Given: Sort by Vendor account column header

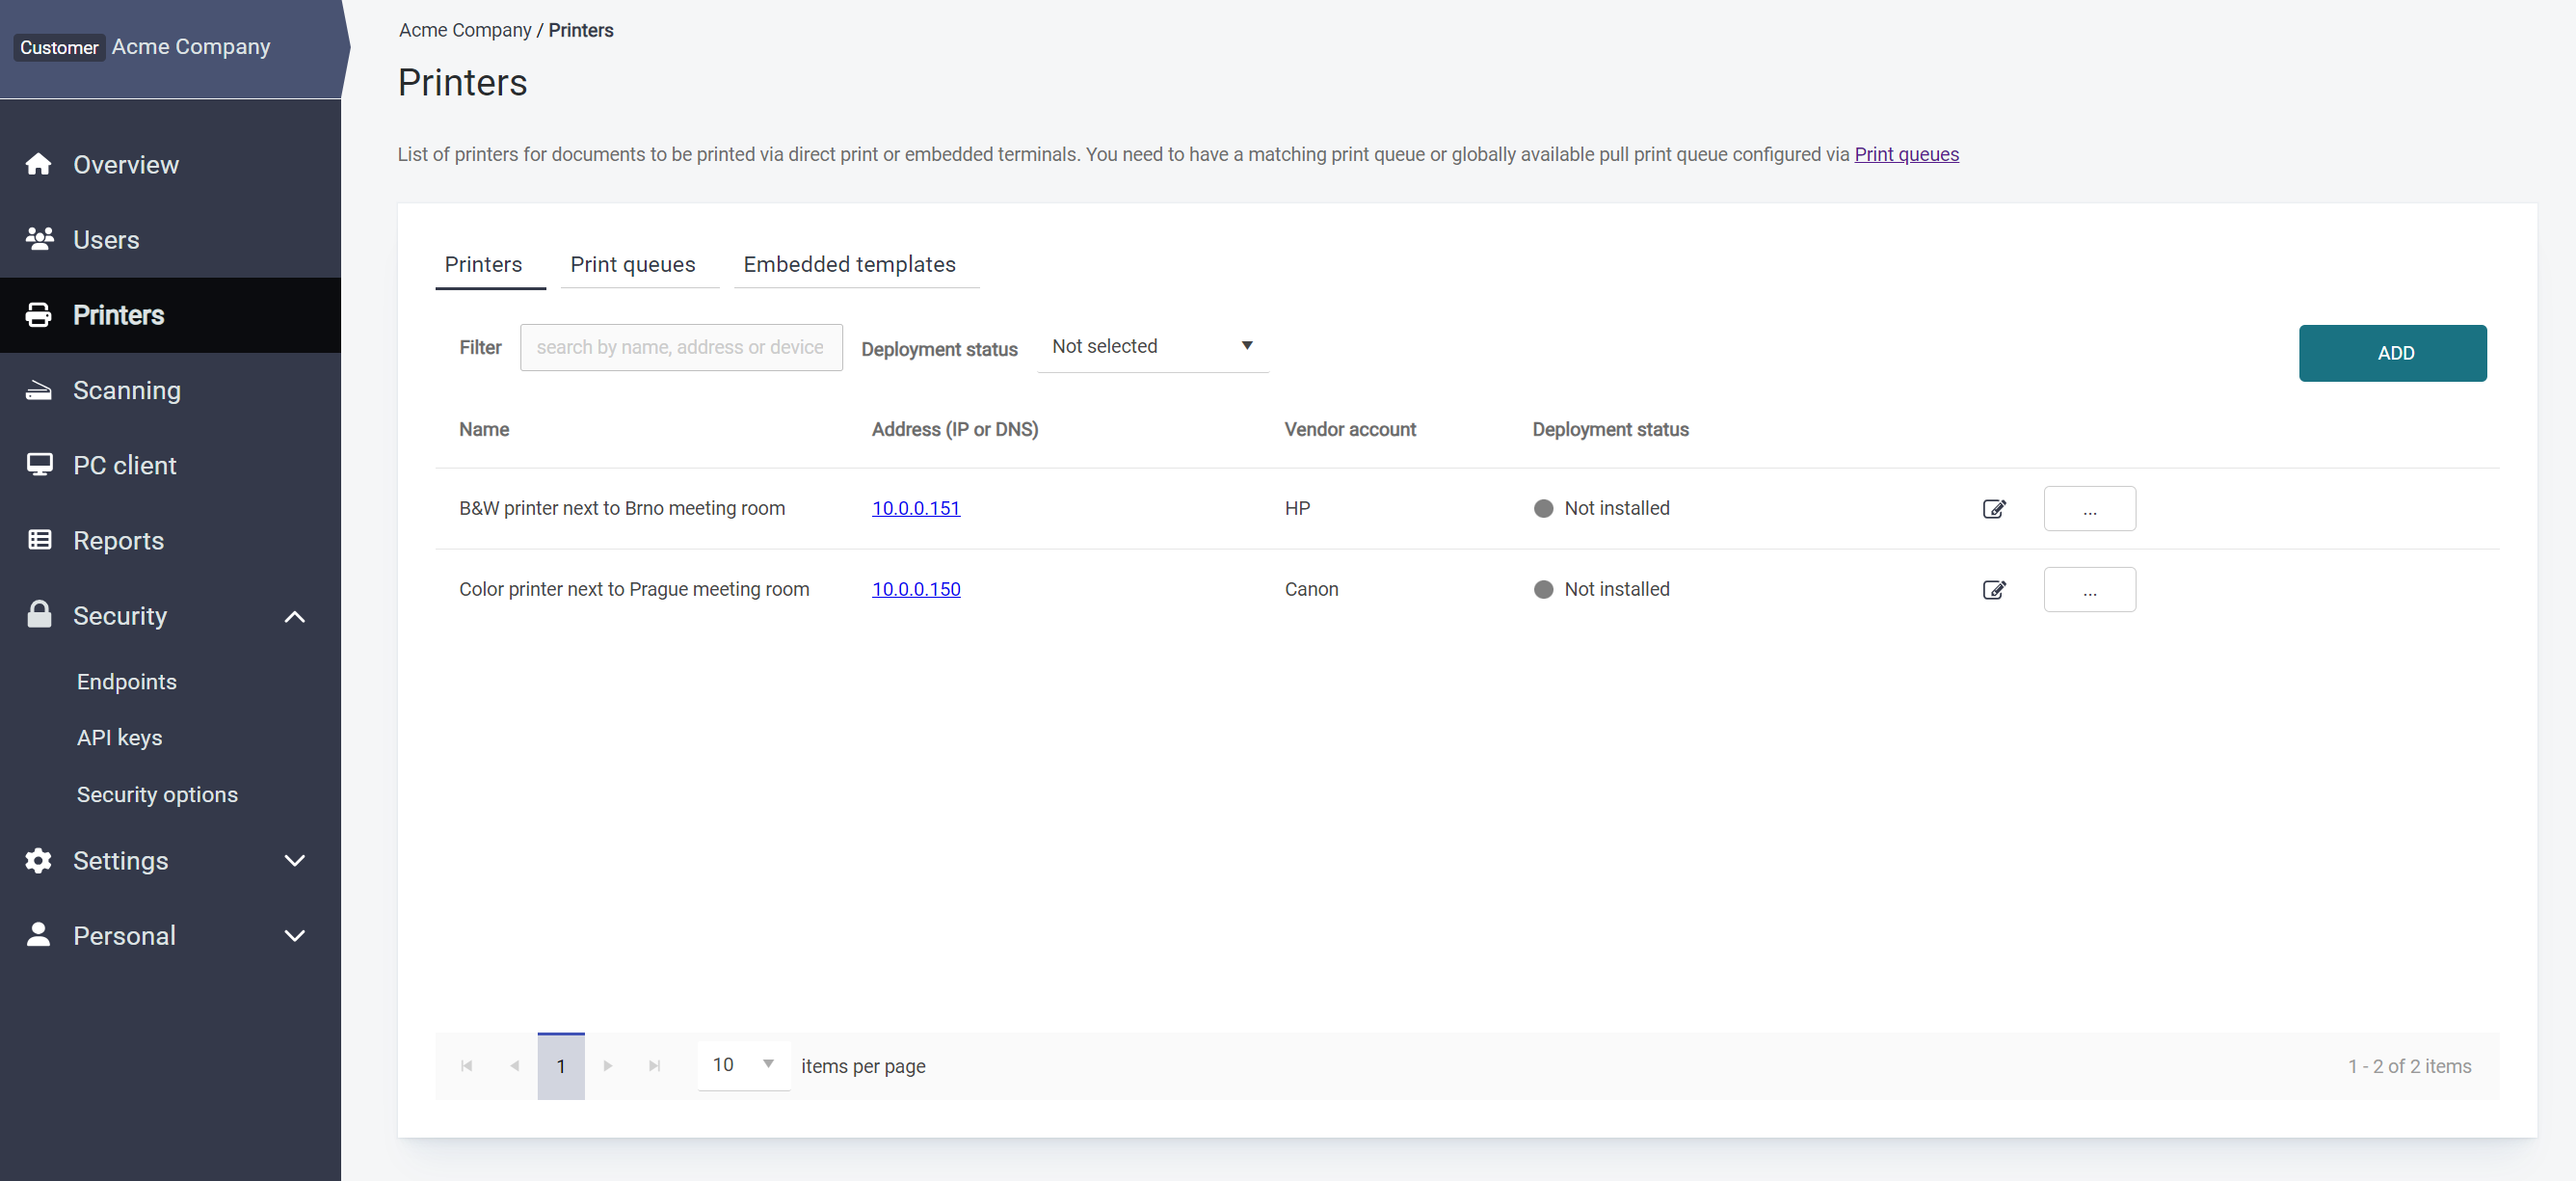Looking at the screenshot, I should pos(1350,429).
